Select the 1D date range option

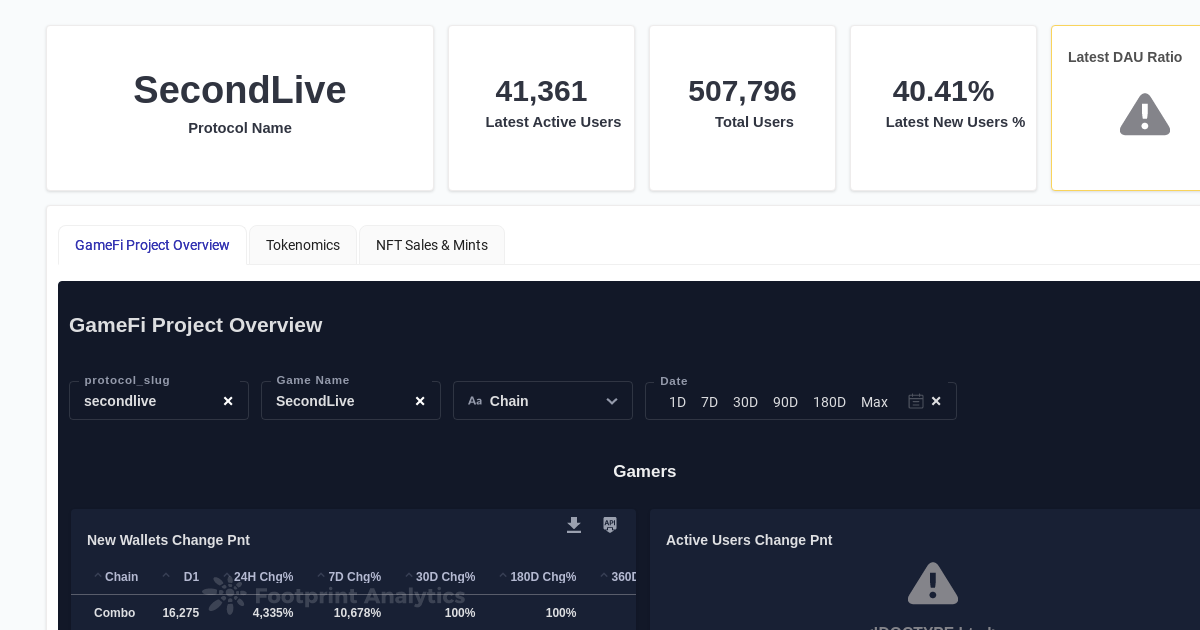pos(677,402)
